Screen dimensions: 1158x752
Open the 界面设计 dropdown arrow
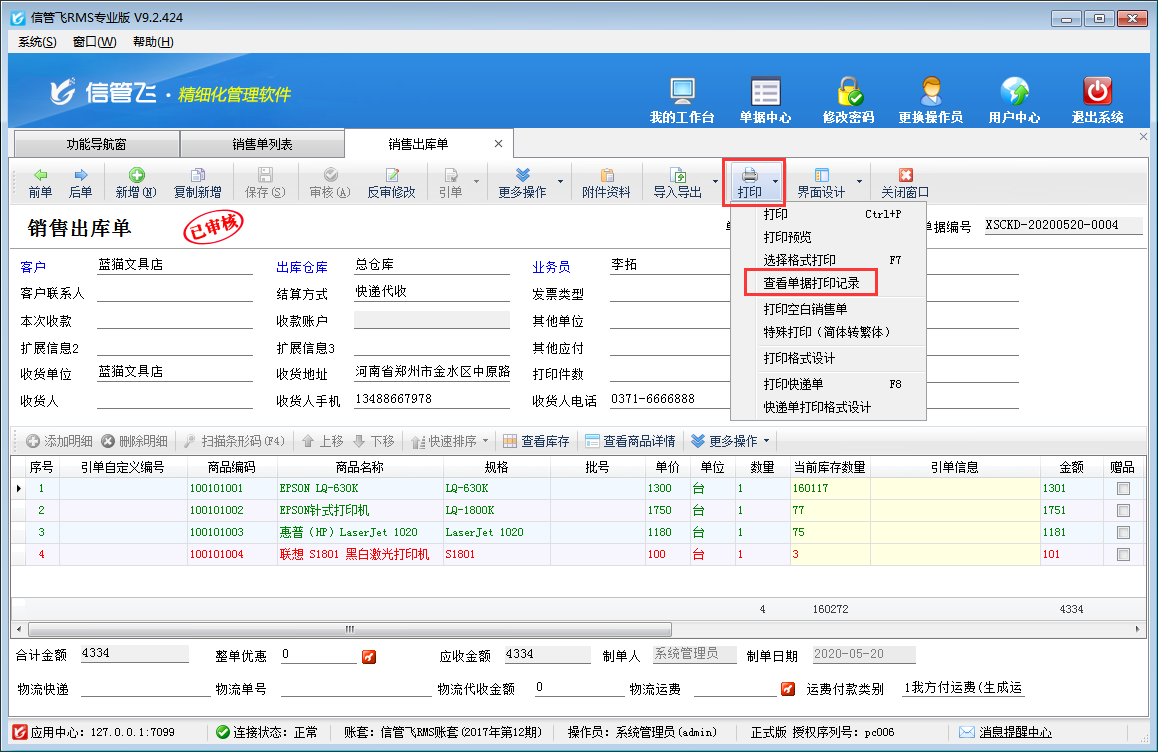tap(858, 183)
